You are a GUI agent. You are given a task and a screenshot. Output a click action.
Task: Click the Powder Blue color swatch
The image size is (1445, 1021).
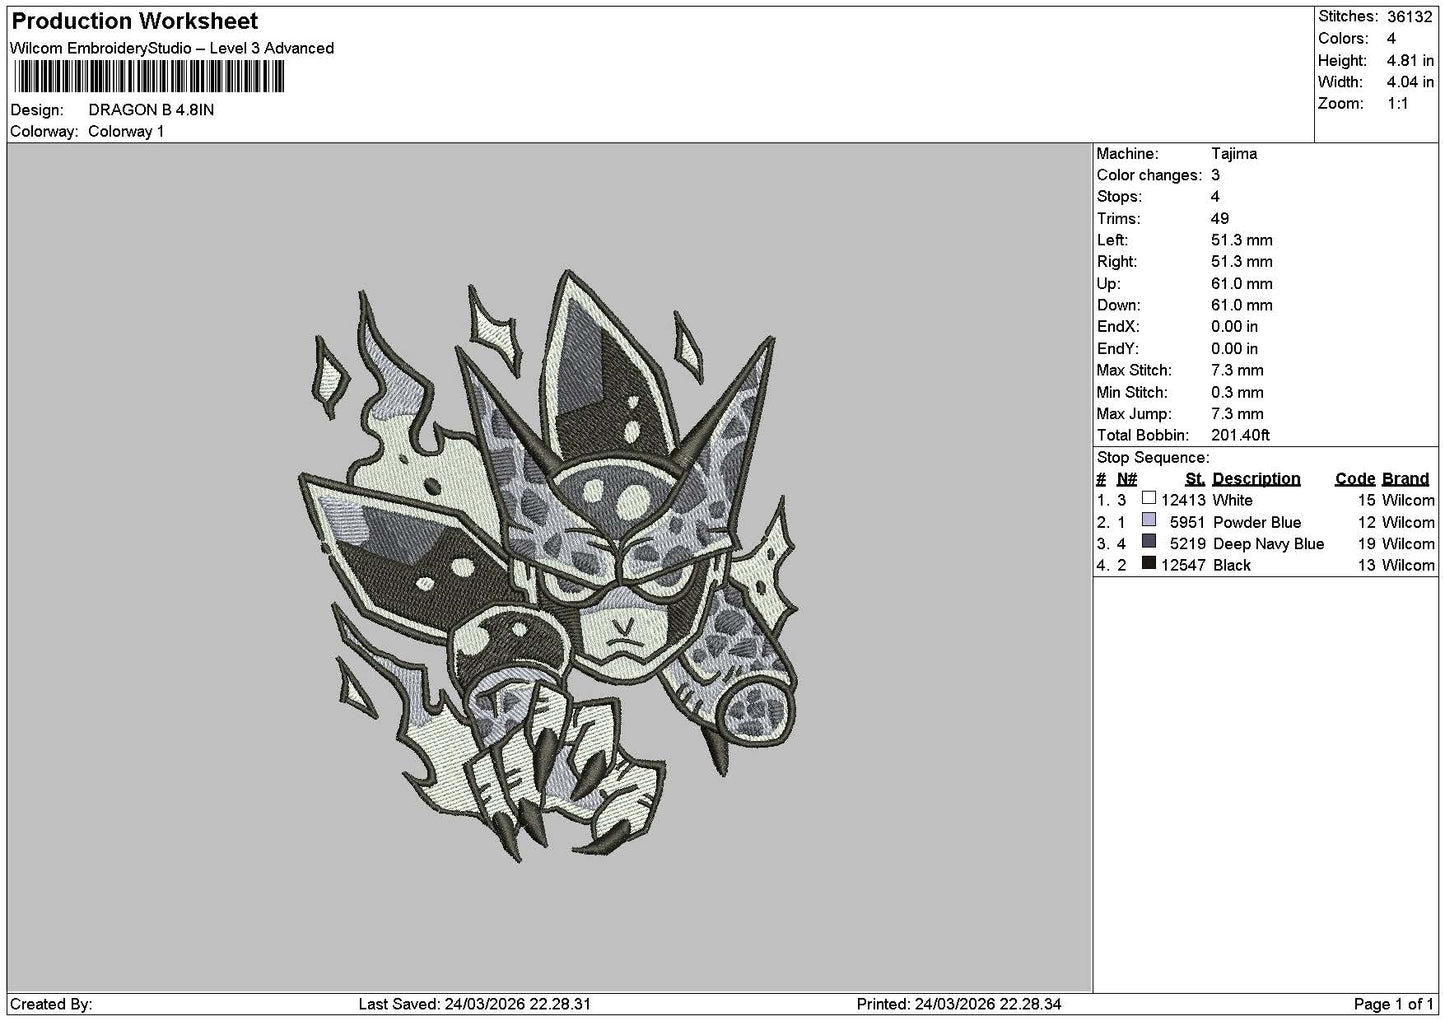[1148, 521]
